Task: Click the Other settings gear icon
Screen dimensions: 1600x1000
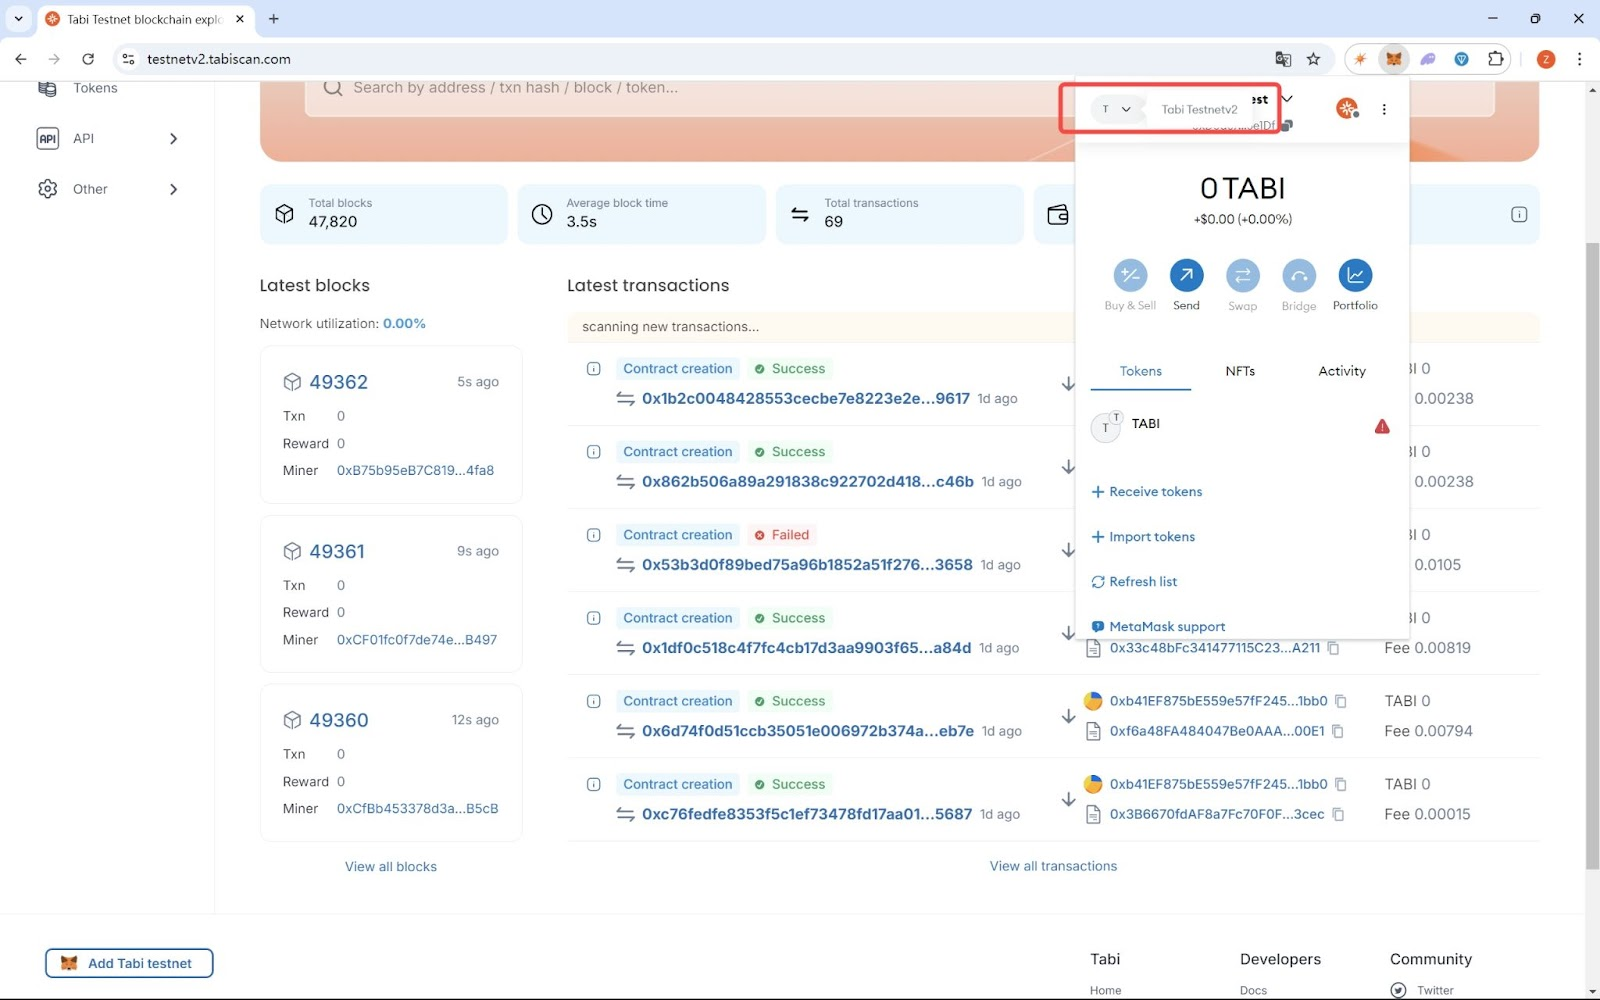Action: [47, 189]
